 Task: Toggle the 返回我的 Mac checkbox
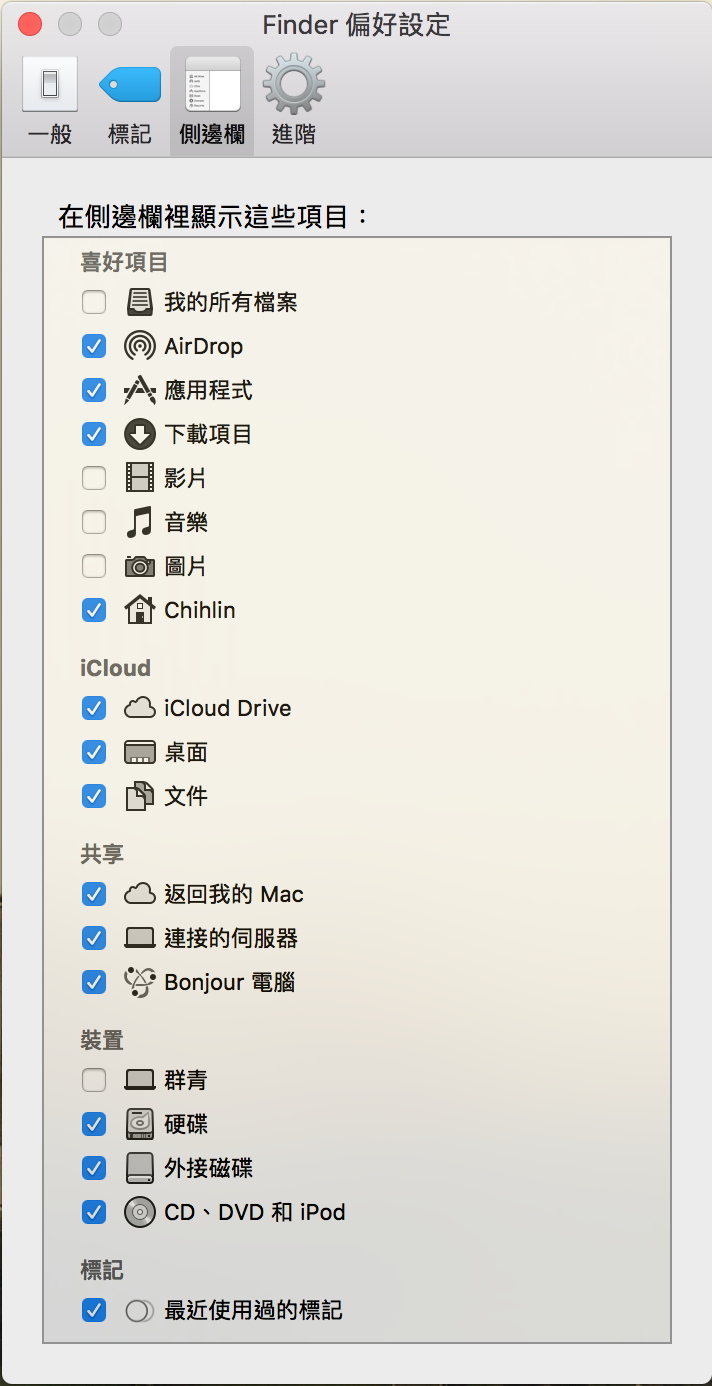[x=94, y=894]
